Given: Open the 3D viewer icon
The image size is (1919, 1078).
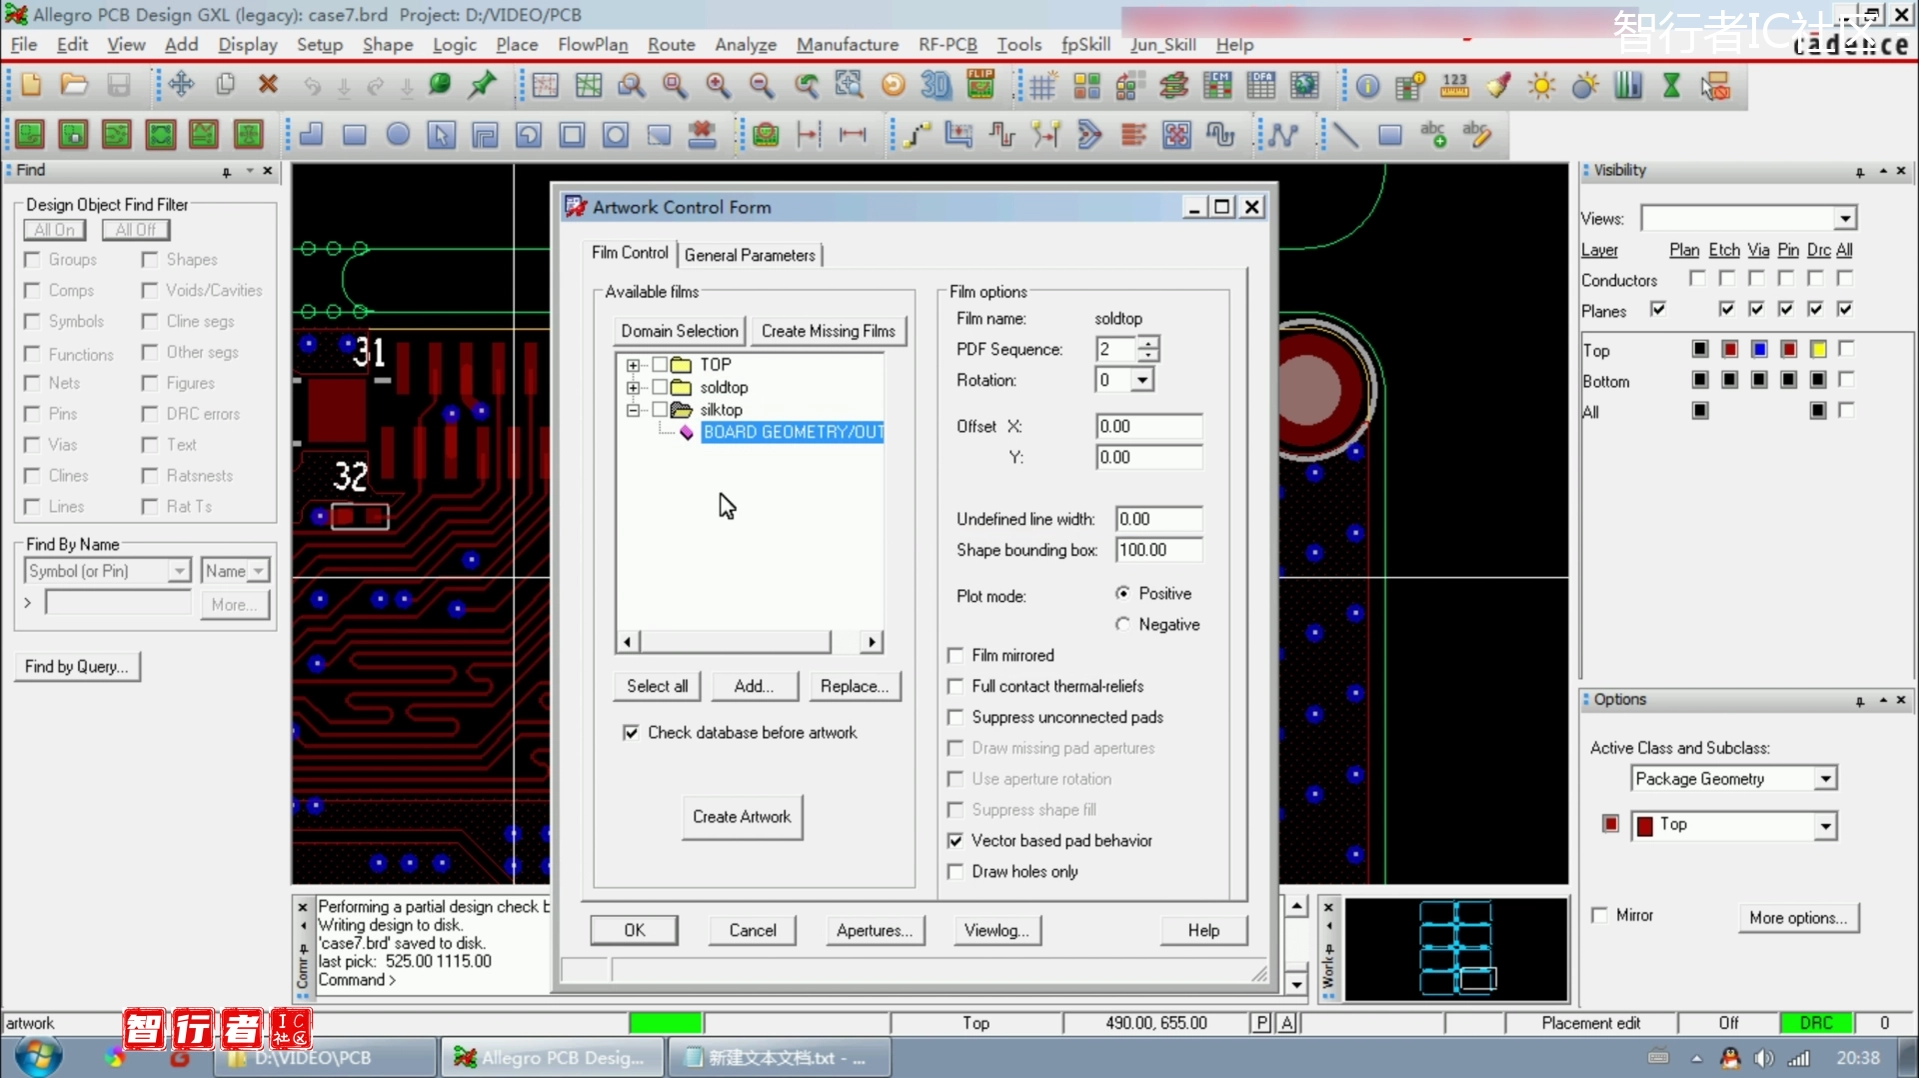Looking at the screenshot, I should click(936, 85).
